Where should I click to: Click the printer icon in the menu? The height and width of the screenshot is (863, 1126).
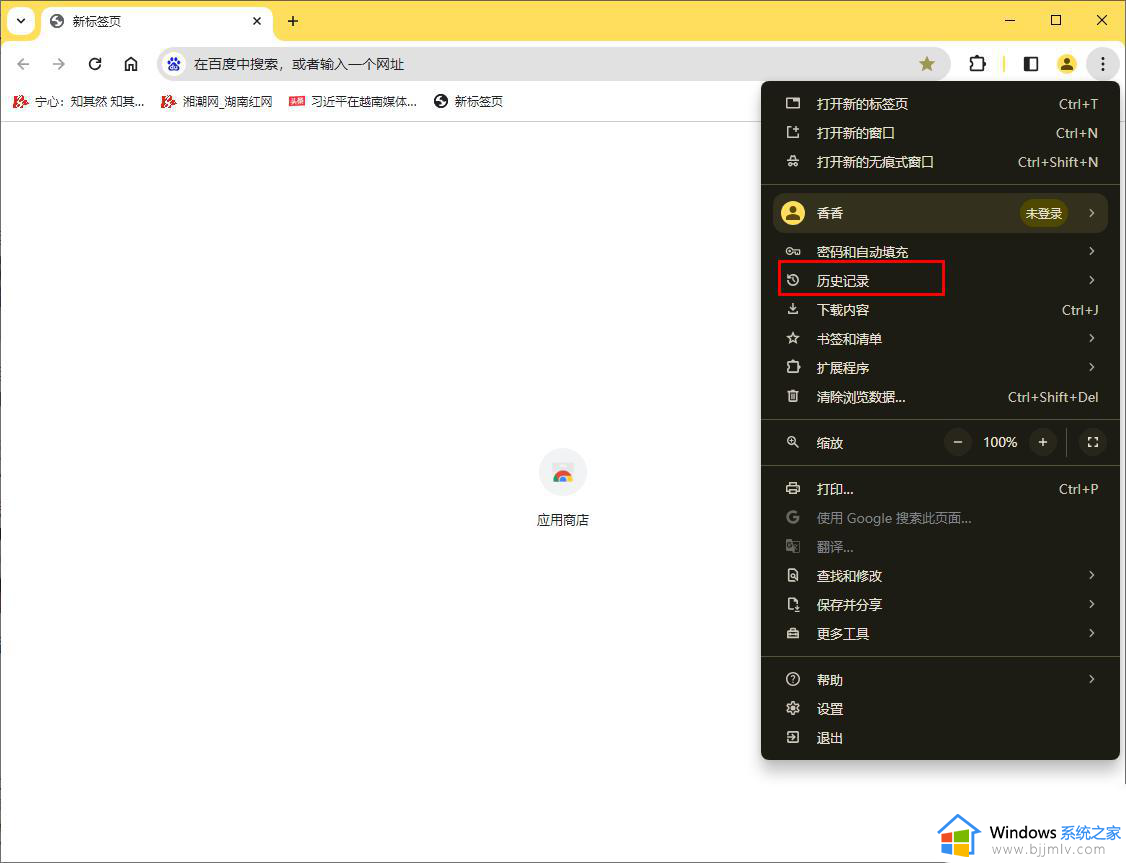click(x=793, y=488)
